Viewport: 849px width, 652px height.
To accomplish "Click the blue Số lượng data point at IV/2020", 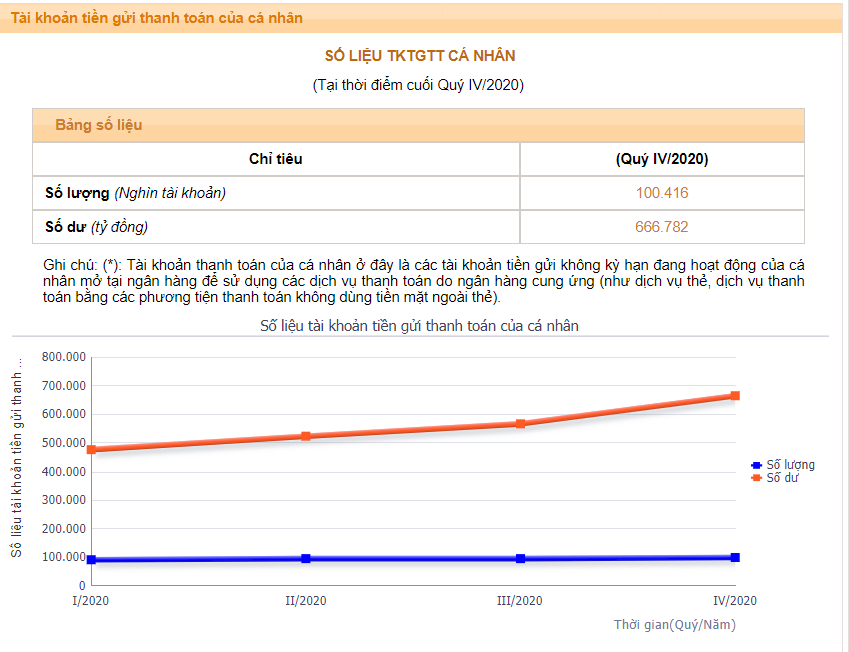I will [x=735, y=557].
